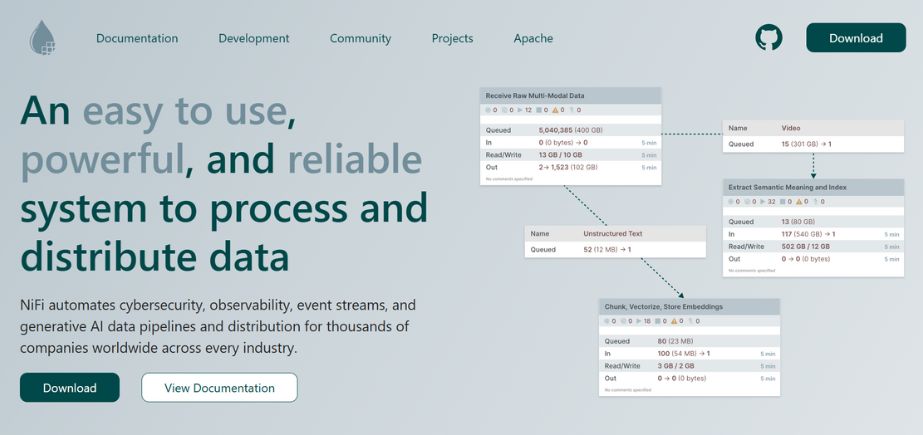Click the word 'reliable' in the headline
923x435 pixels.
[x=355, y=159]
